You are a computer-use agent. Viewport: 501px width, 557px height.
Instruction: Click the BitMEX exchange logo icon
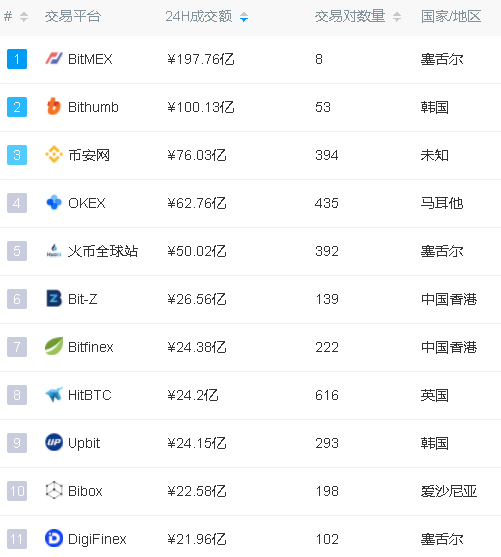point(54,59)
